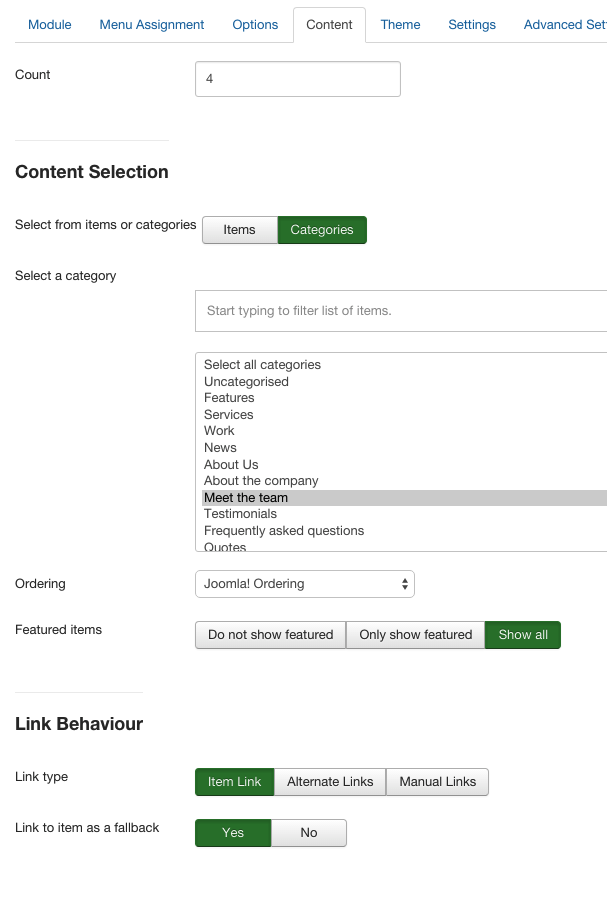Viewport: 607px width, 899px height.
Task: Go to the Options tab
Action: [255, 25]
